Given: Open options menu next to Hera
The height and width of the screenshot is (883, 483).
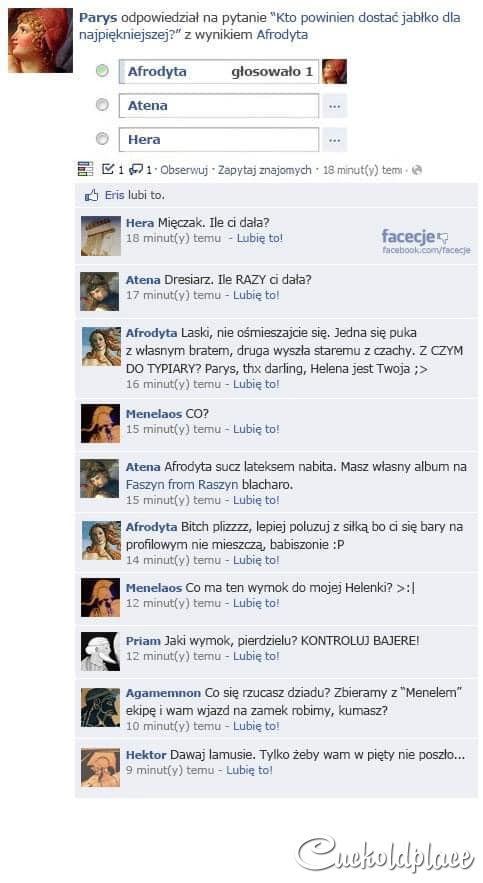Looking at the screenshot, I should [x=334, y=140].
